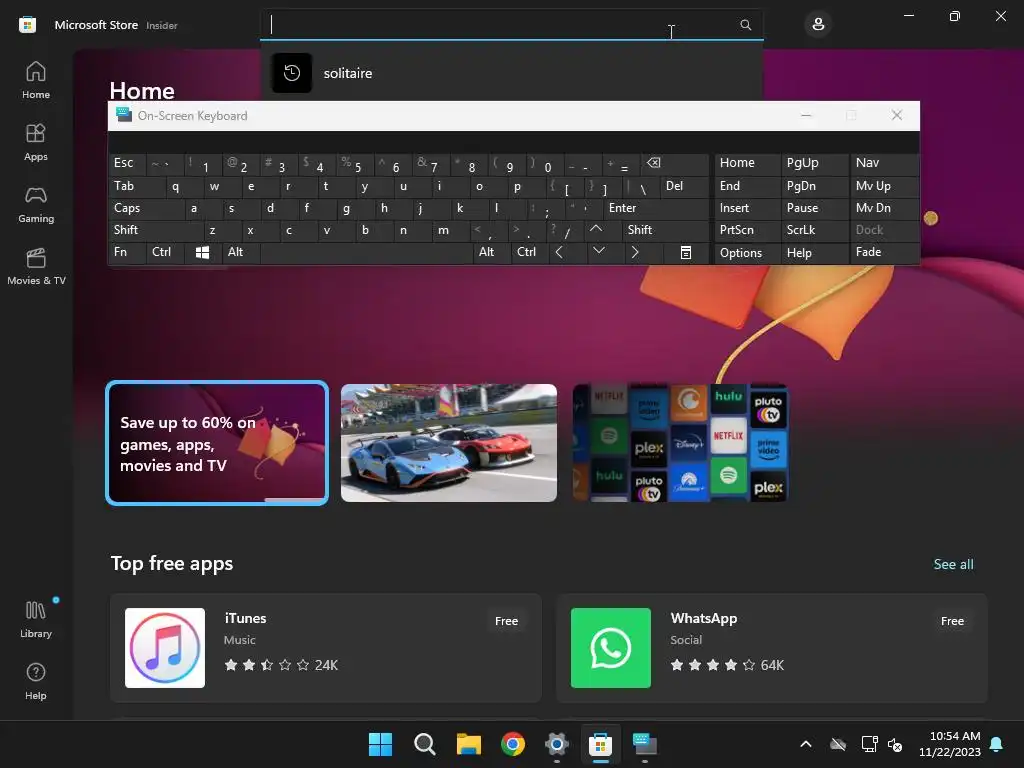
Task: Toggle the Caps key on On-Screen Keyboard
Action: (146, 208)
